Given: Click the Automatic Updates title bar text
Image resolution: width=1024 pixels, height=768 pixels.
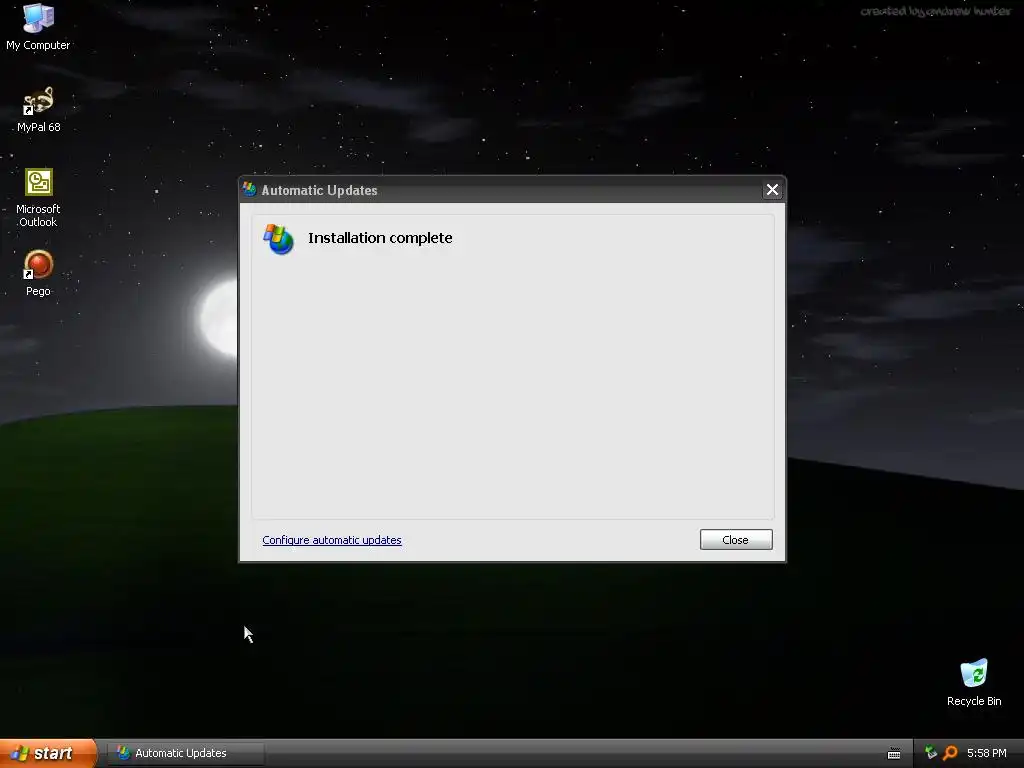Looking at the screenshot, I should coord(319,190).
